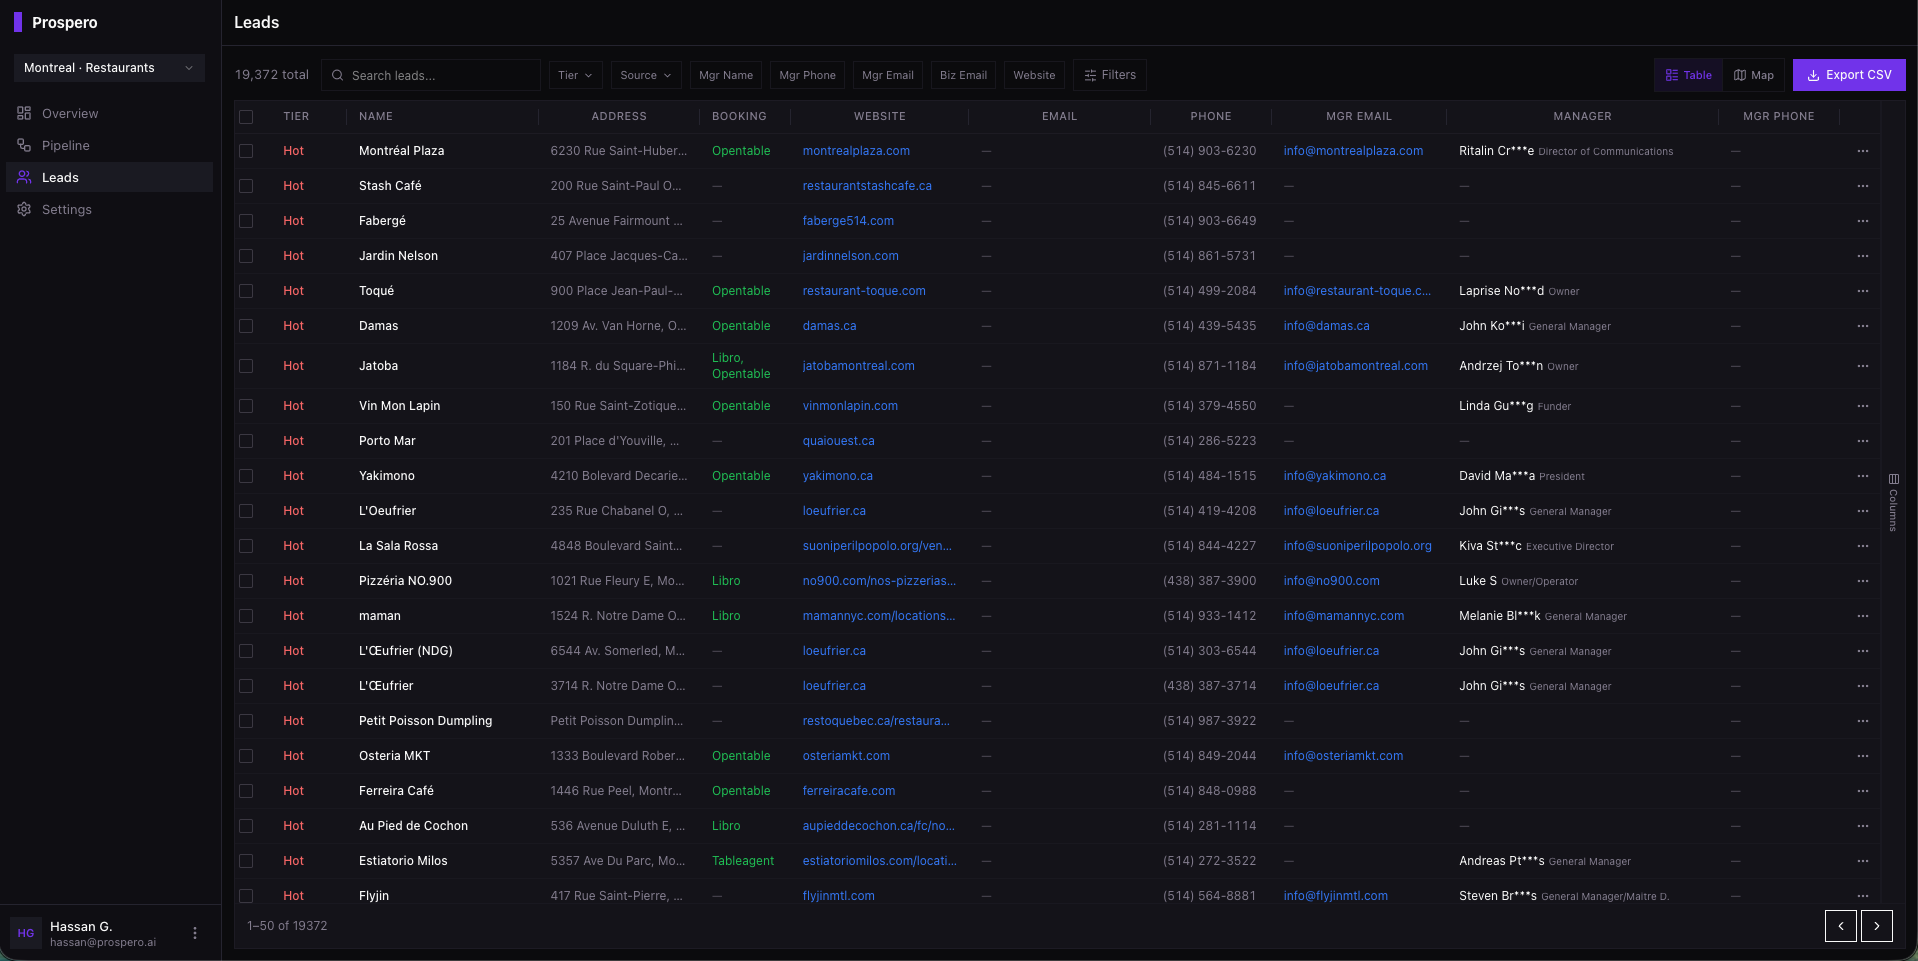
Task: Open row actions for Jatoba
Action: [1863, 366]
